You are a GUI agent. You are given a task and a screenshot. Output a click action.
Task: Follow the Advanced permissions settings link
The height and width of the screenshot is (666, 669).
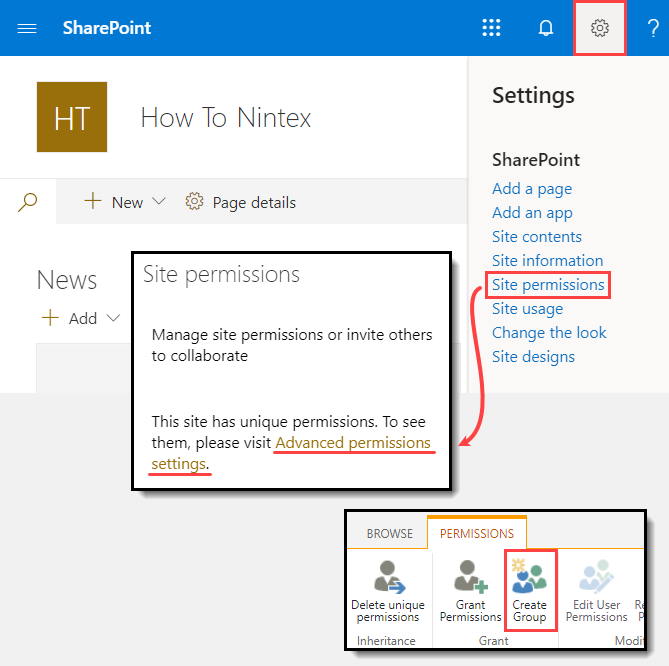(x=353, y=443)
